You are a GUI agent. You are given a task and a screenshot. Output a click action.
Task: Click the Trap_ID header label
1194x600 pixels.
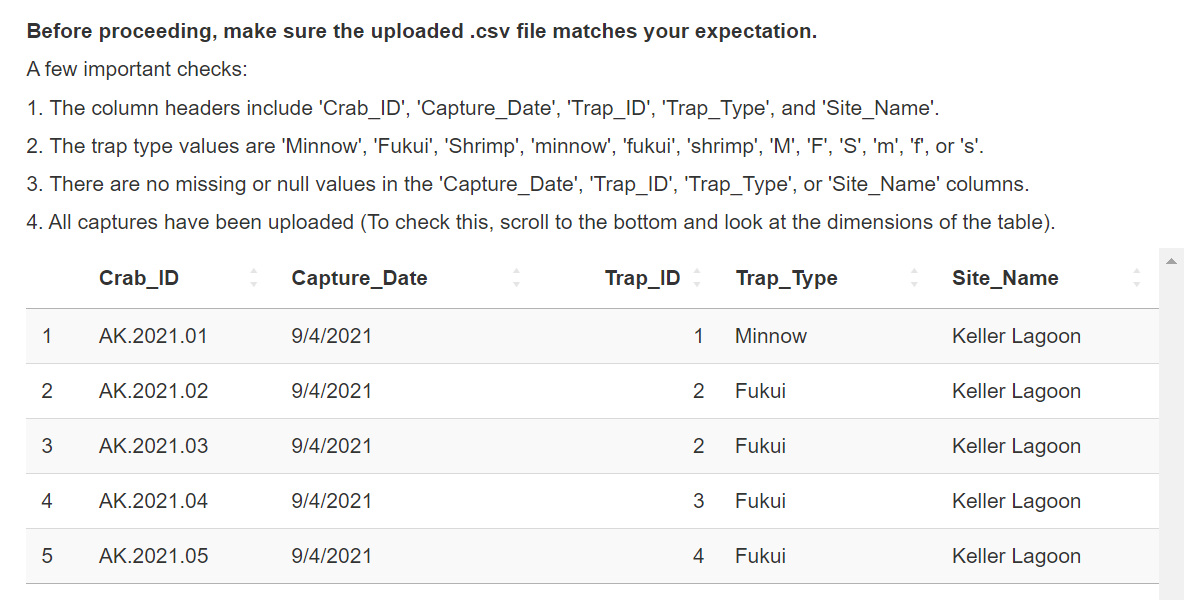(642, 278)
